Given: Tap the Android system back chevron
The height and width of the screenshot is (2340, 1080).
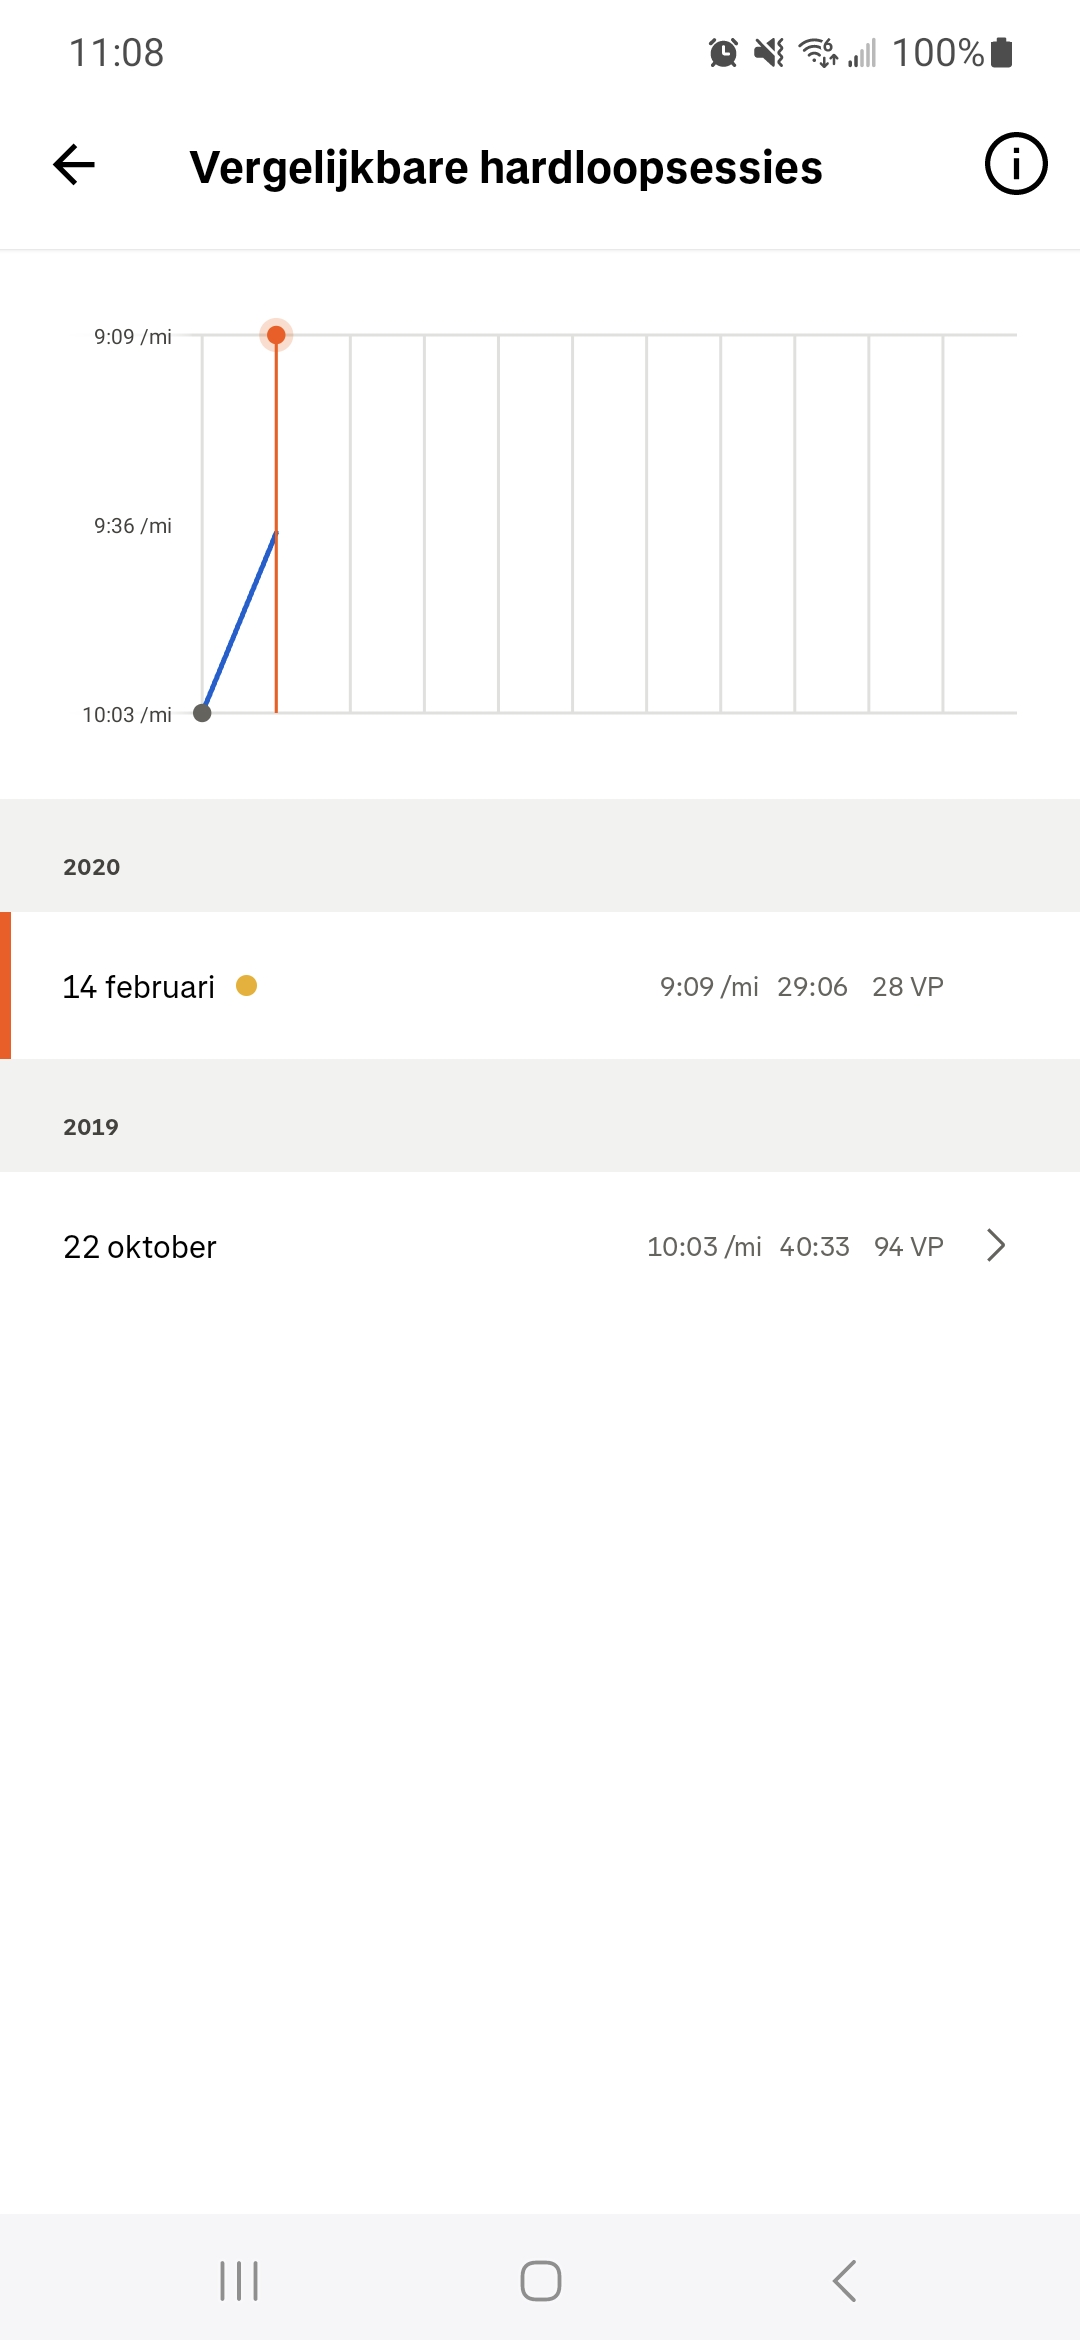Looking at the screenshot, I should [x=844, y=2281].
